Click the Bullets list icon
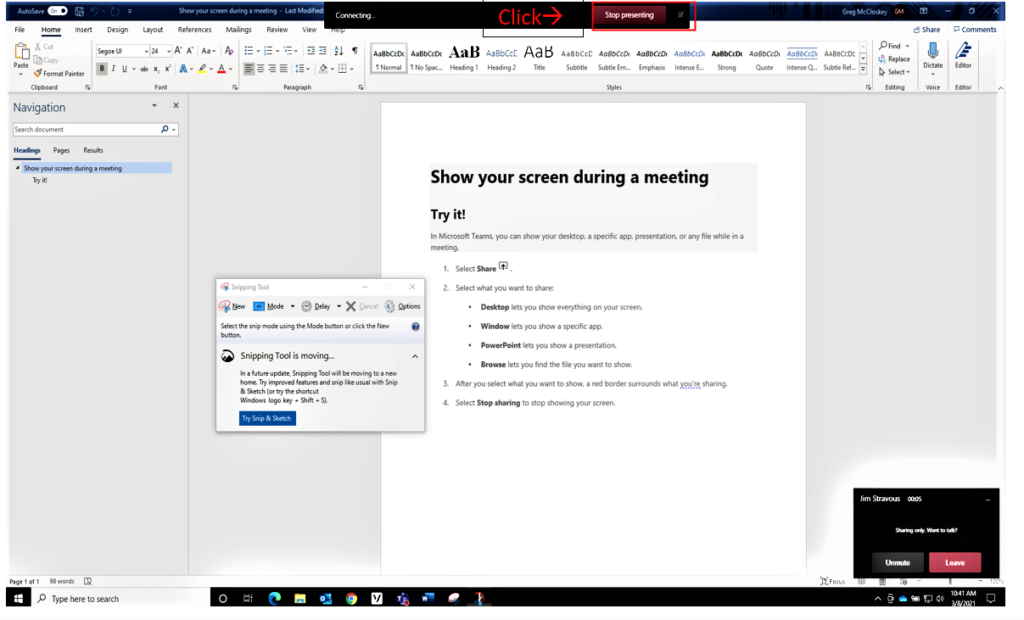Screen dimensions: 1024x620 click(x=248, y=50)
